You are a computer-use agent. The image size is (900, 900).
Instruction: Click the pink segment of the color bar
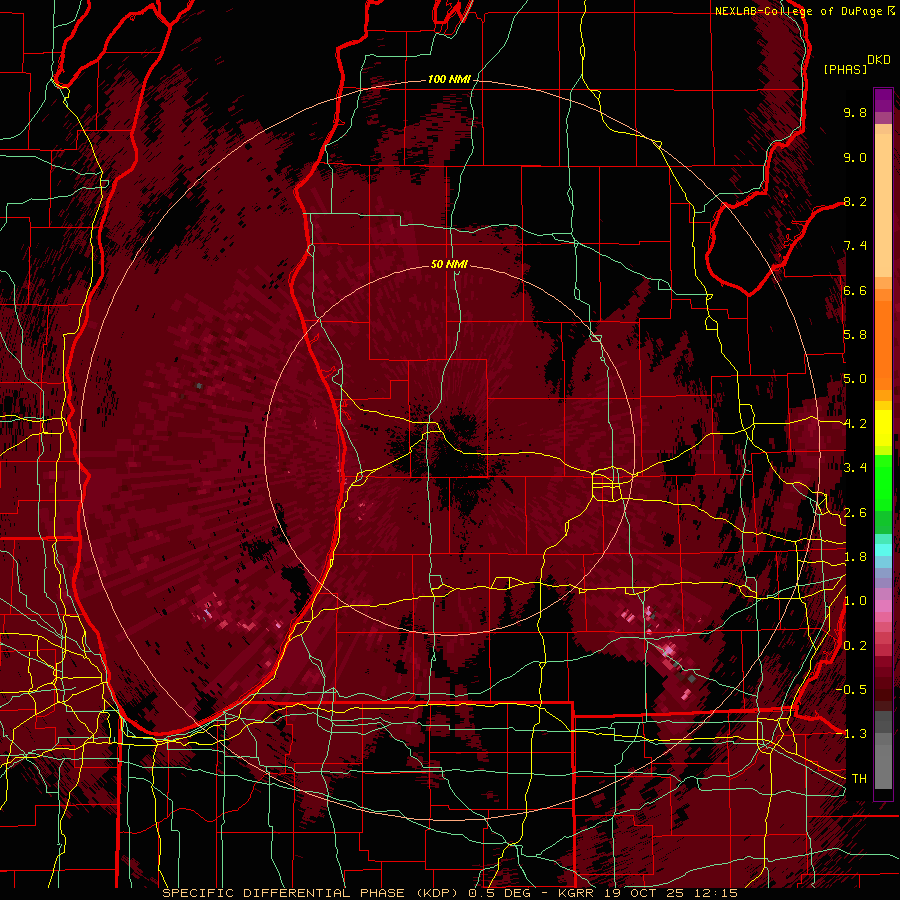tap(883, 606)
